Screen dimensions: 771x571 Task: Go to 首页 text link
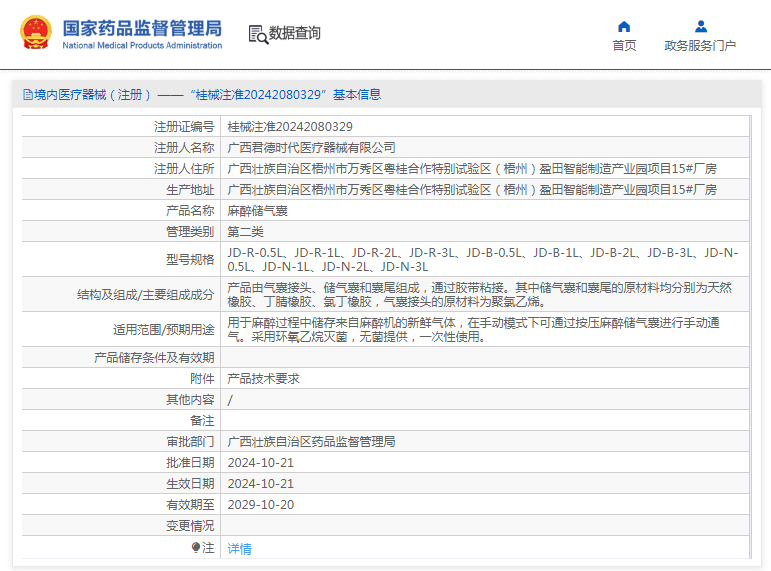[624, 46]
